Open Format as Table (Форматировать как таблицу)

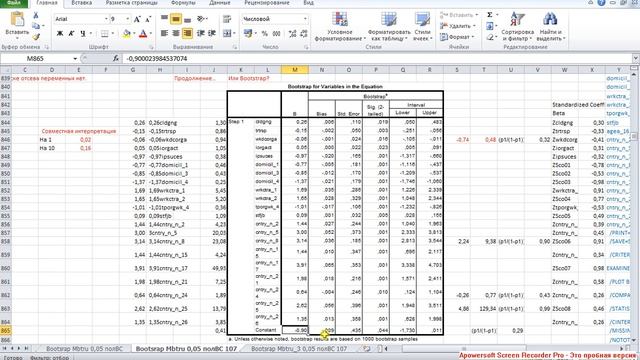click(389, 27)
